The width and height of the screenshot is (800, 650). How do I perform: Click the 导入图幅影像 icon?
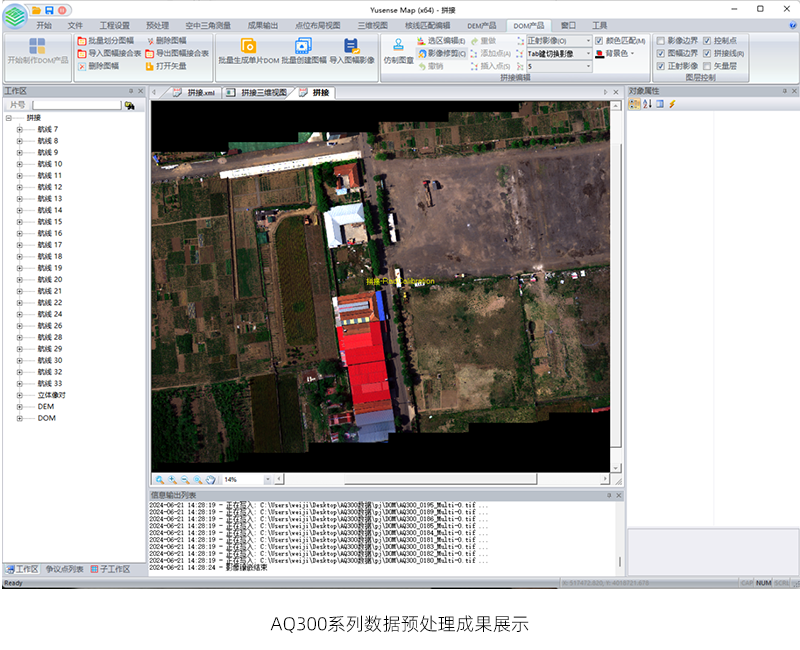click(x=351, y=46)
